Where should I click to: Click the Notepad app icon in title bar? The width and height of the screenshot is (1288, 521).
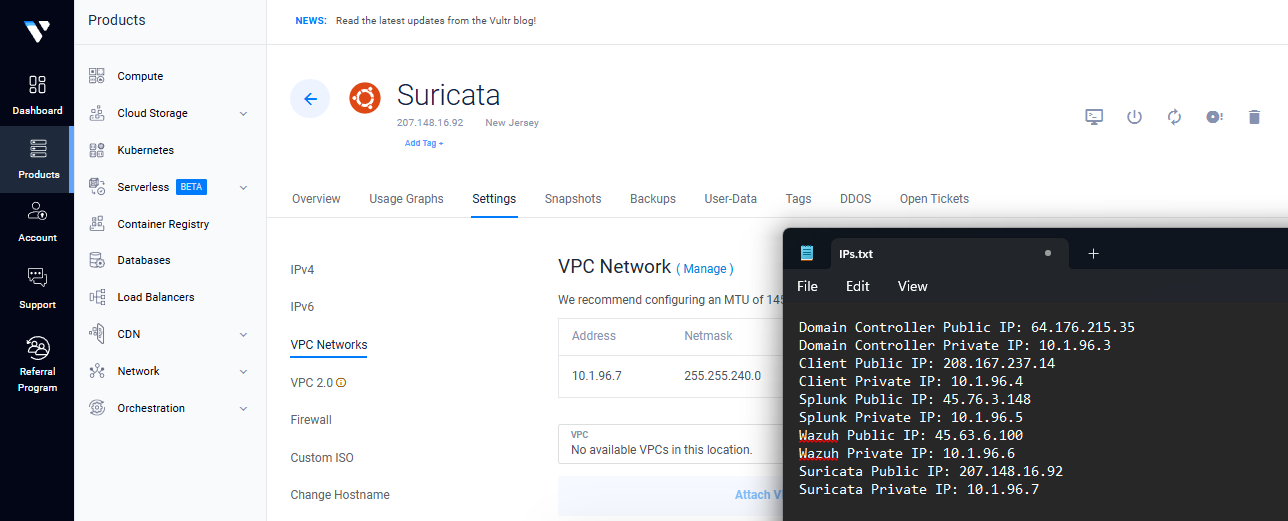pos(807,253)
